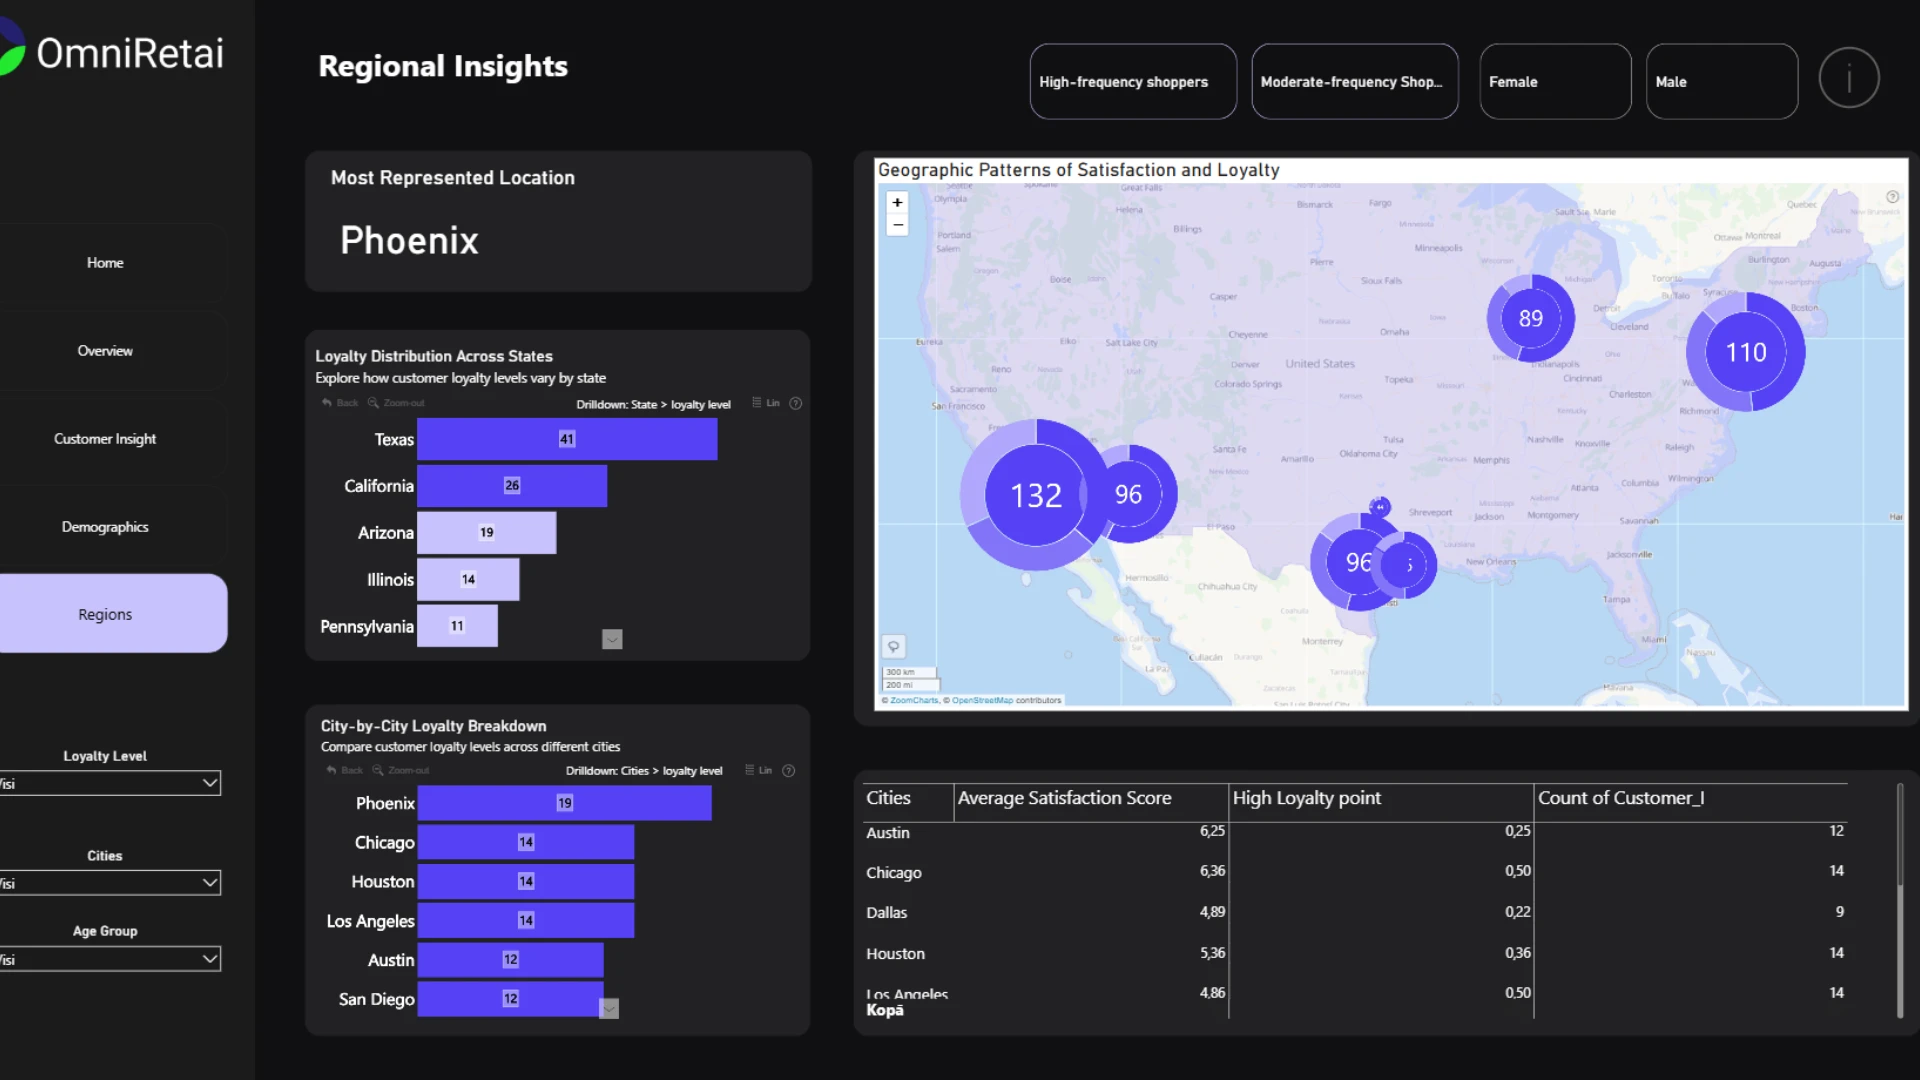The height and width of the screenshot is (1080, 1920).
Task: Select the Female filter button
Action: pos(1555,82)
